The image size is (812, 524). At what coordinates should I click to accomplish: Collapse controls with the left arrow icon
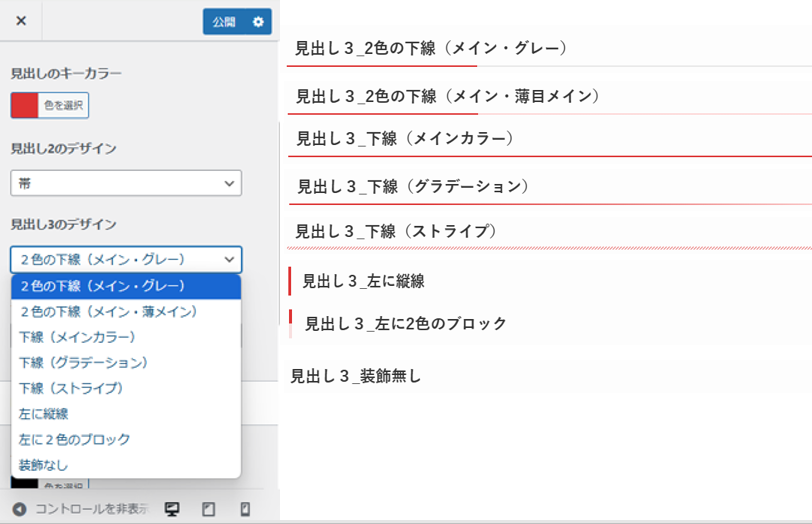click(x=19, y=509)
